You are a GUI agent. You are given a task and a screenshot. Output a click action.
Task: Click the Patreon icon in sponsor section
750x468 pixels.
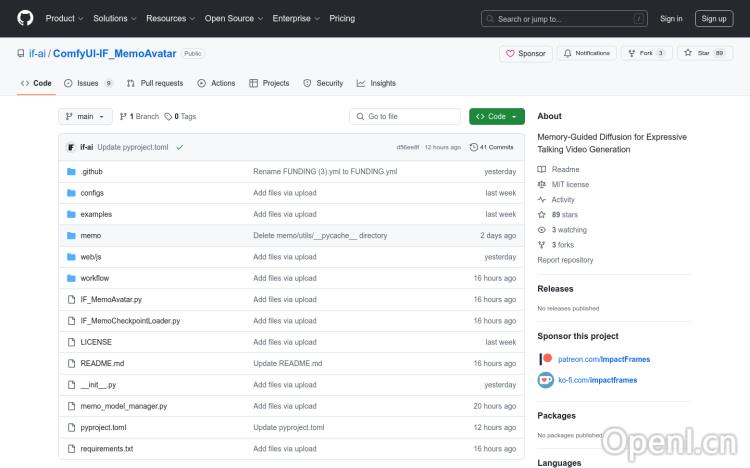click(546, 359)
